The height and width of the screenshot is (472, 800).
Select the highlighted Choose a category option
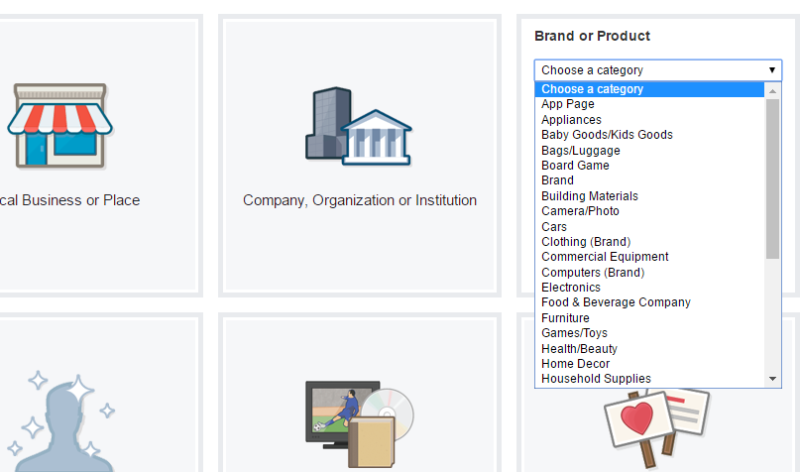point(649,89)
